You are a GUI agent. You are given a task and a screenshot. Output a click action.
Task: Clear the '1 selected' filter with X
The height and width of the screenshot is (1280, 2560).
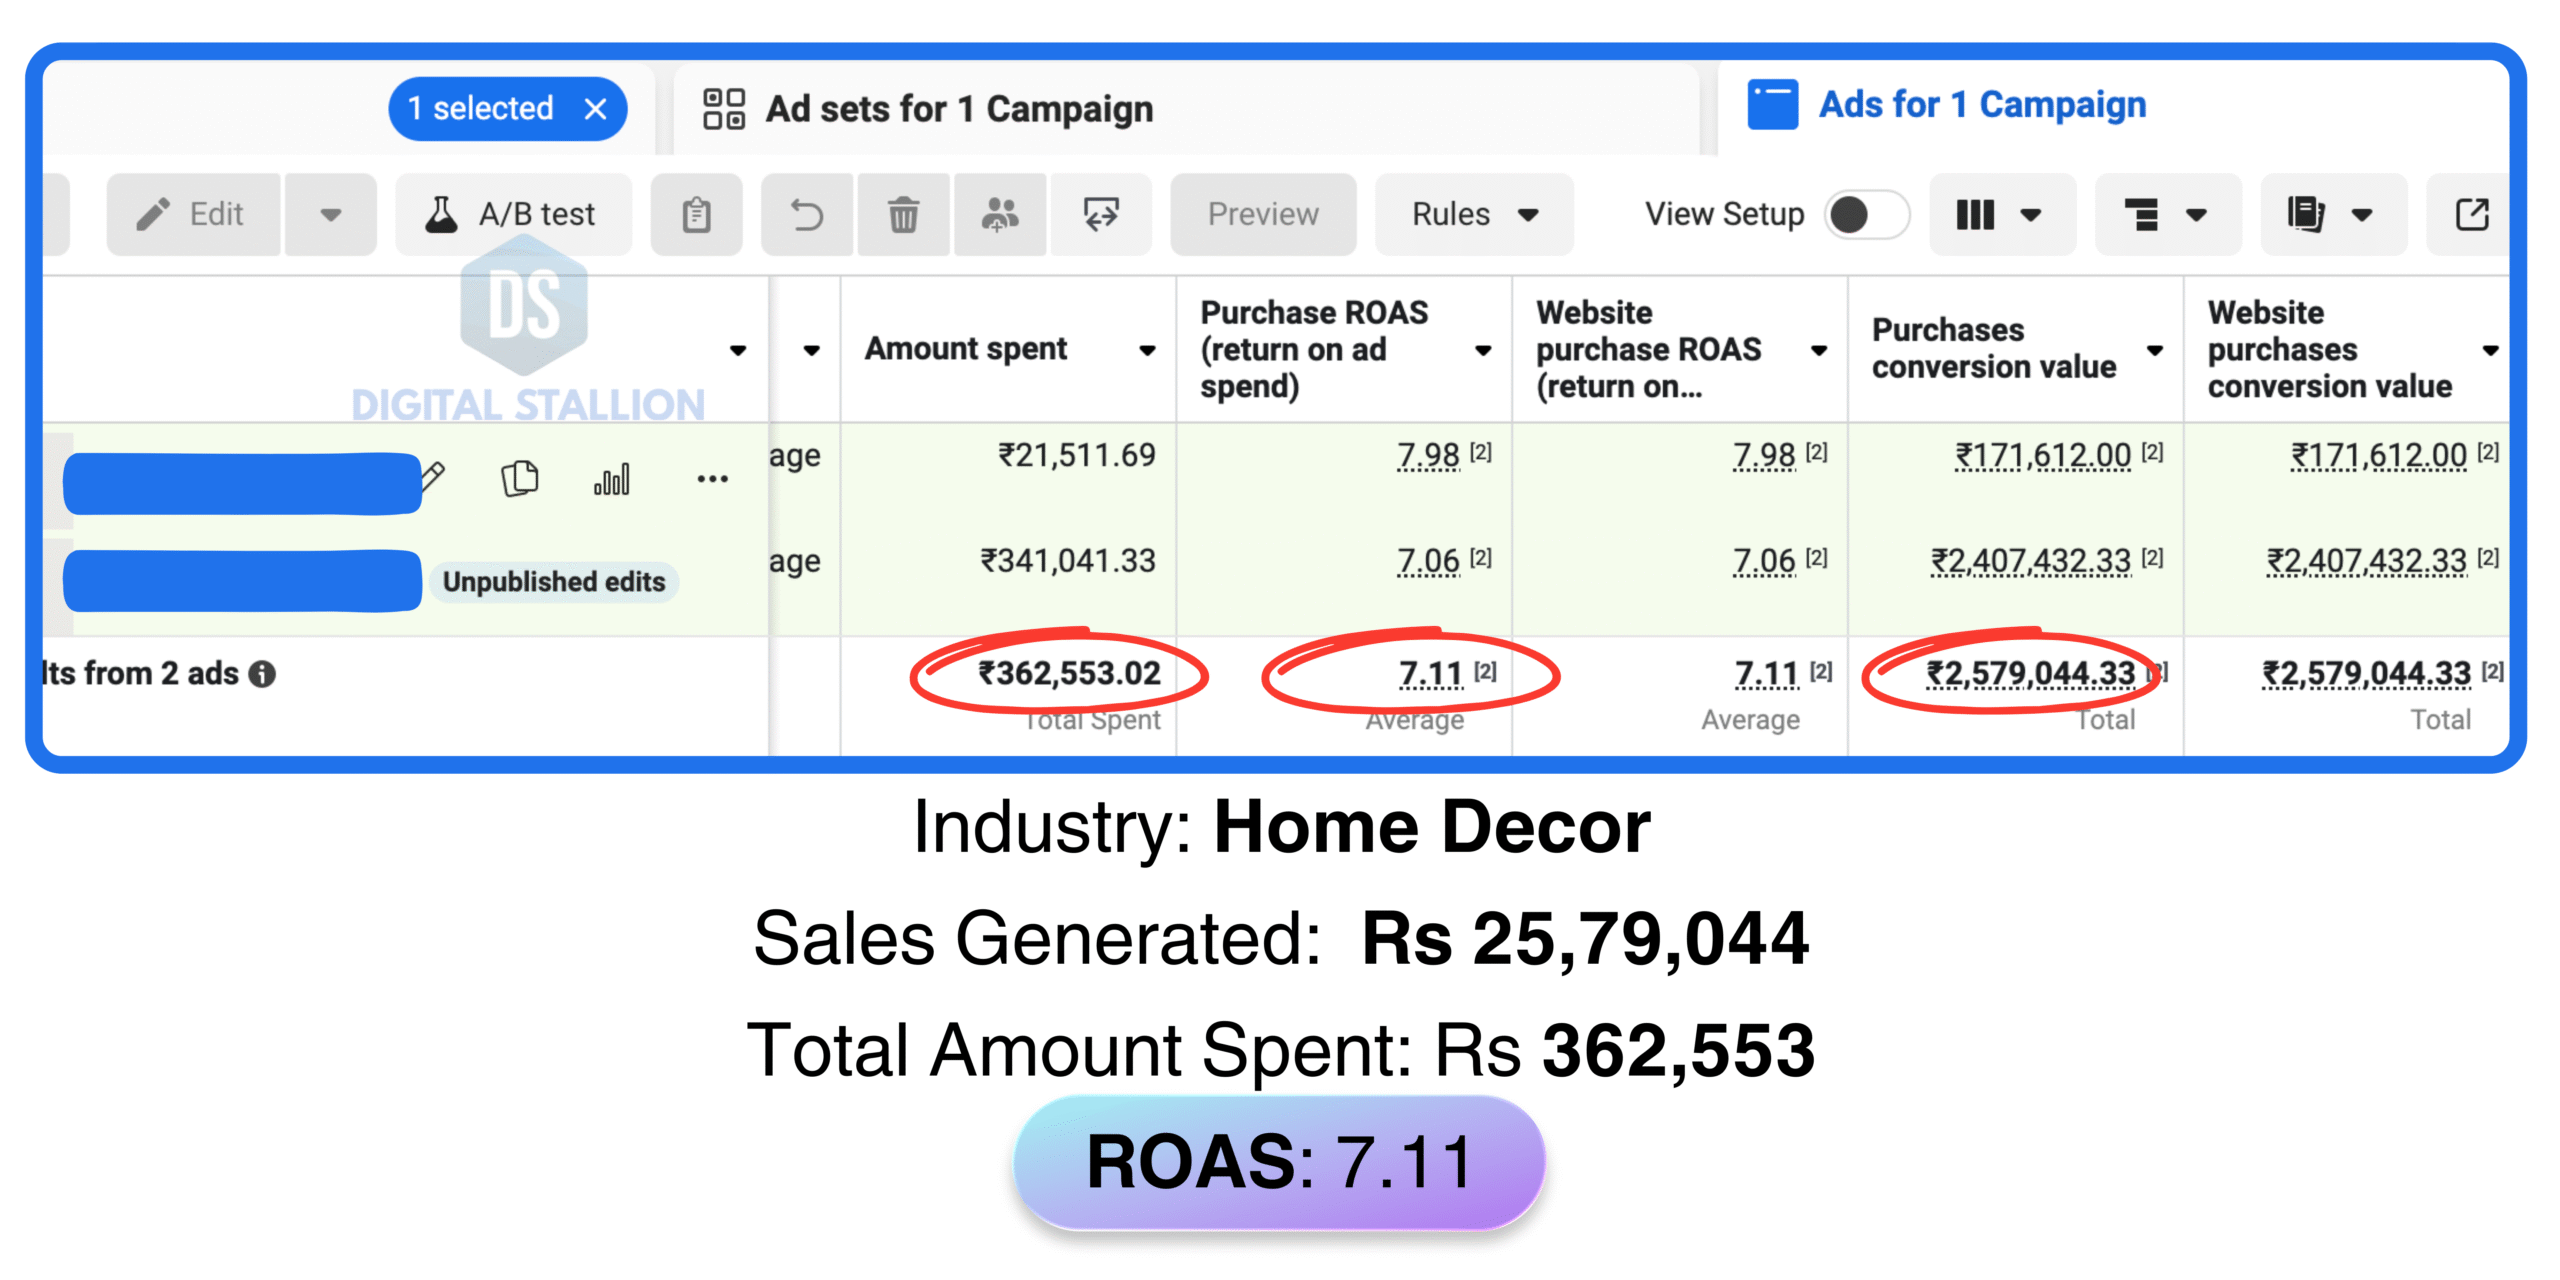(595, 109)
